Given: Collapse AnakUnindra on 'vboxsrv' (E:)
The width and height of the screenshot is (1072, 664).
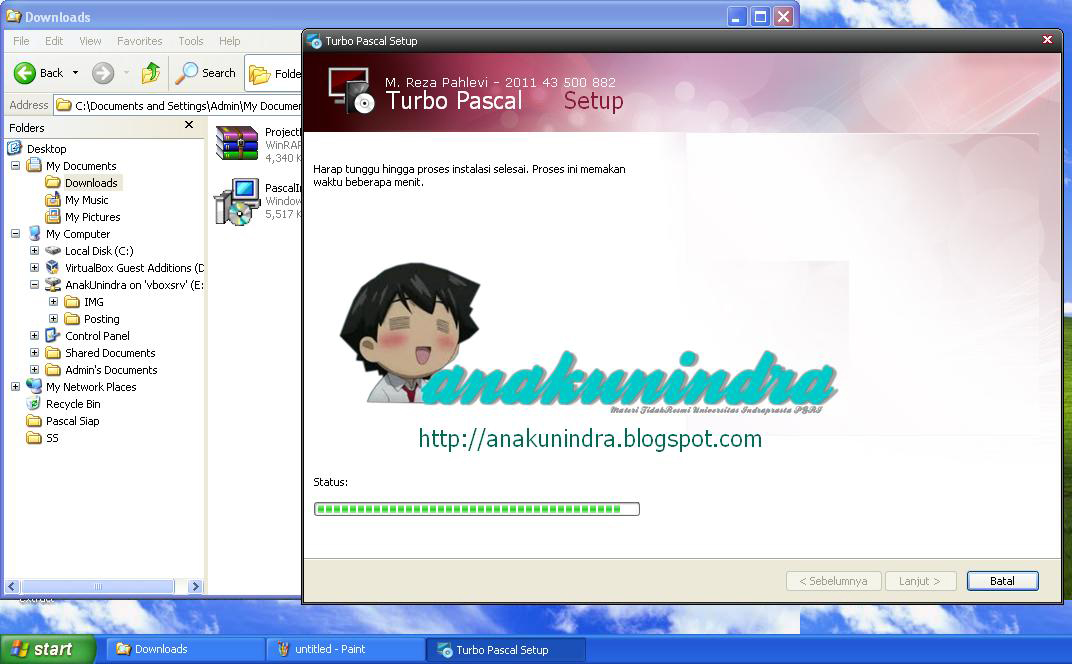Looking at the screenshot, I should pos(36,284).
